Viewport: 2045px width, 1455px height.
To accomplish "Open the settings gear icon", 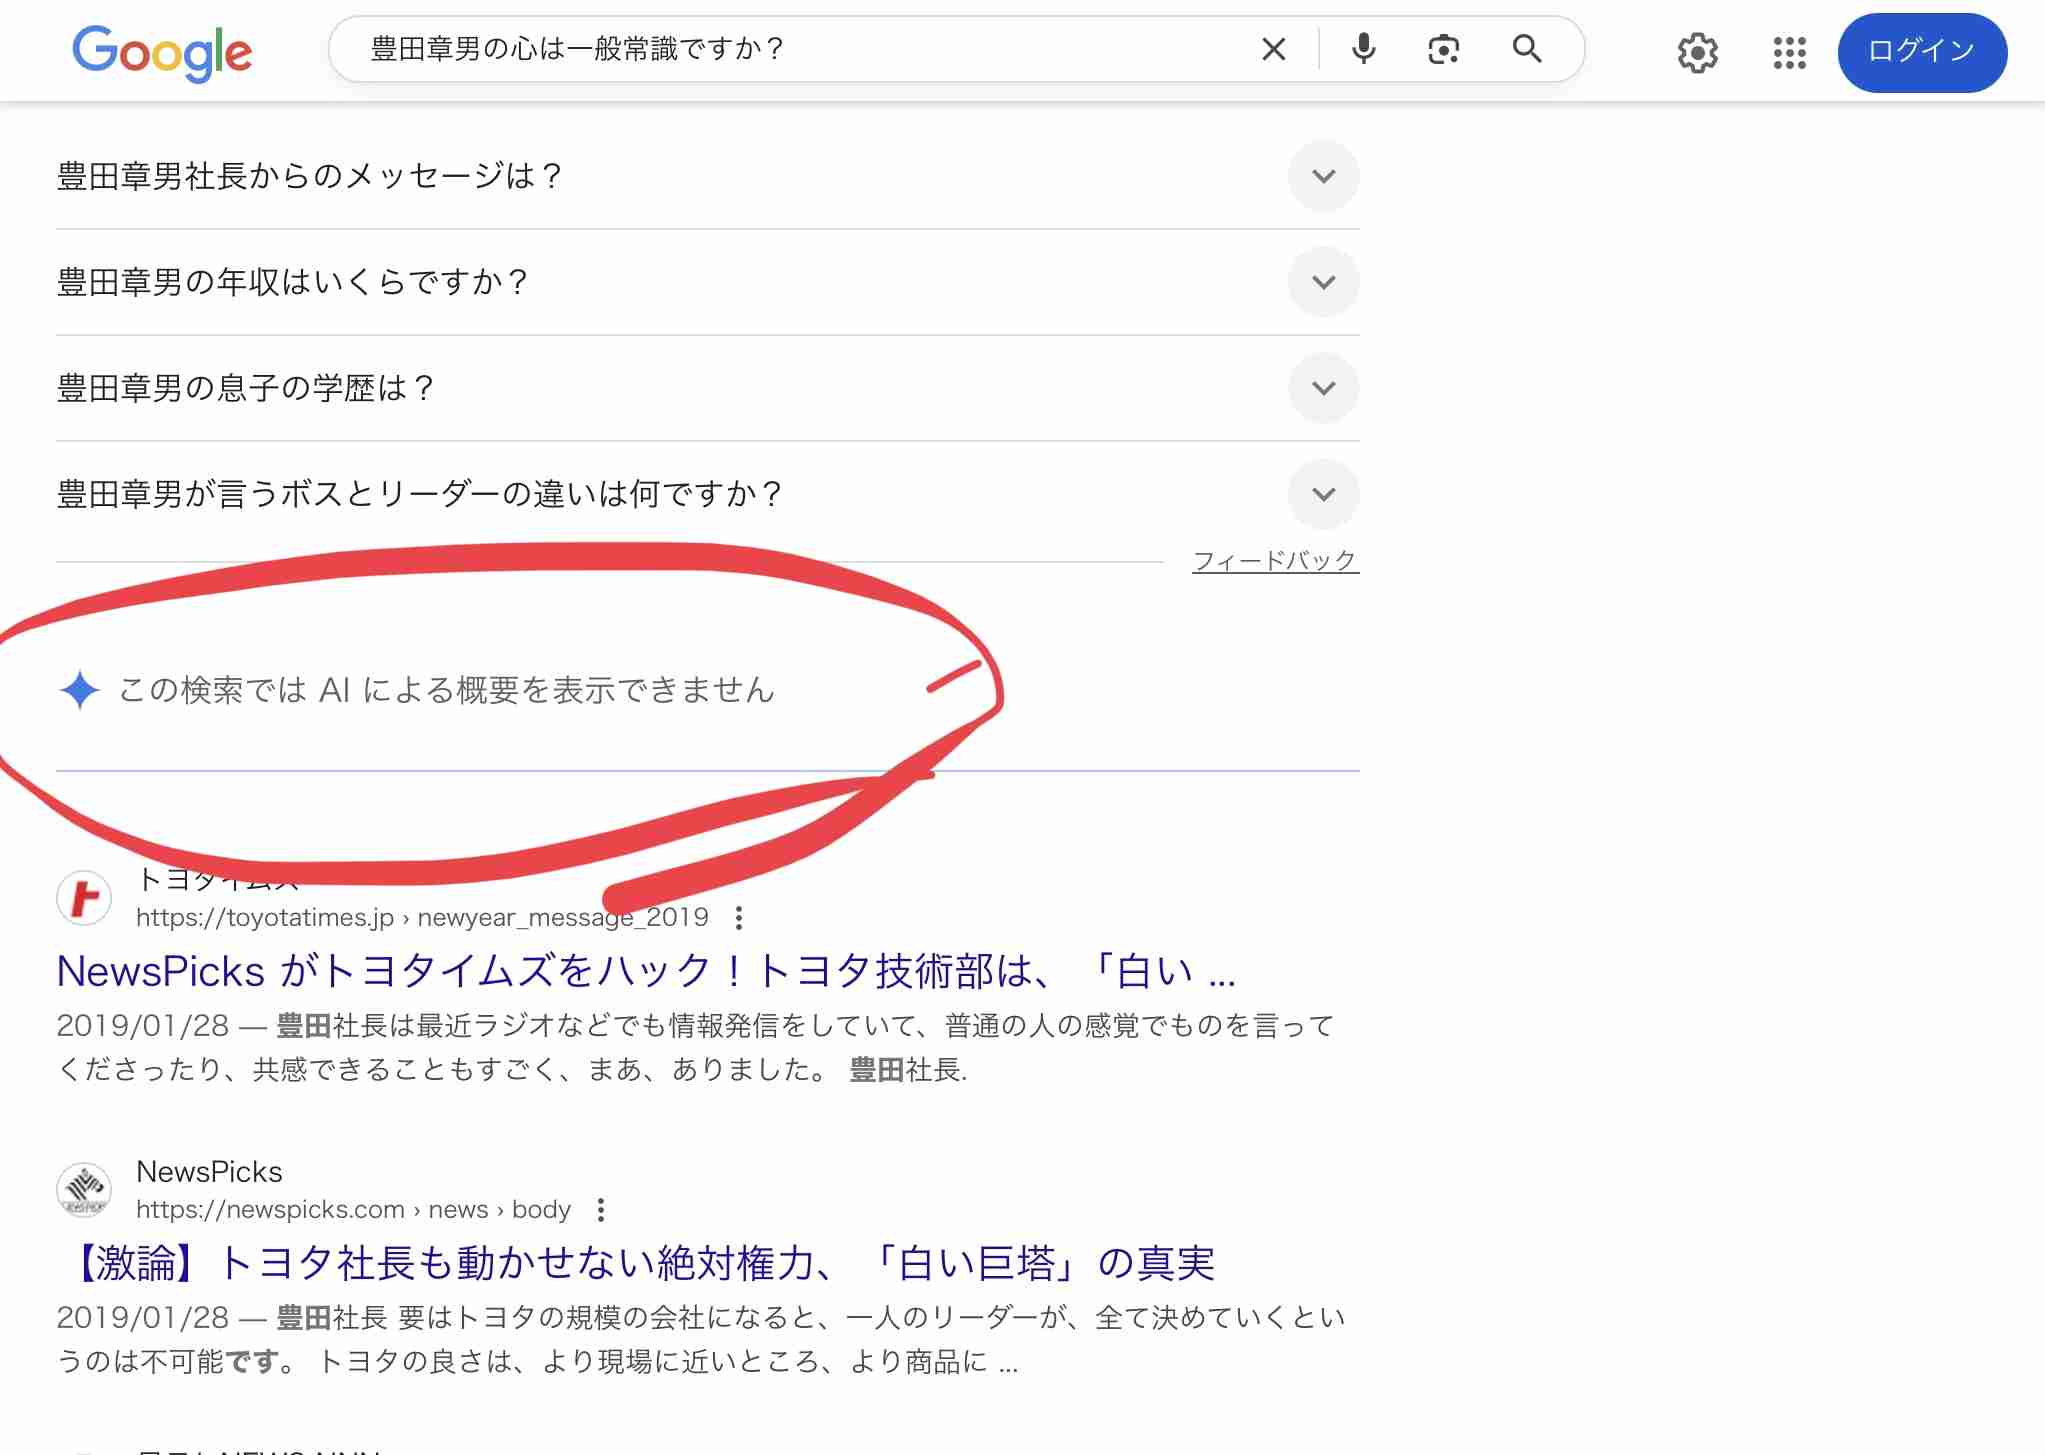I will click(1697, 53).
